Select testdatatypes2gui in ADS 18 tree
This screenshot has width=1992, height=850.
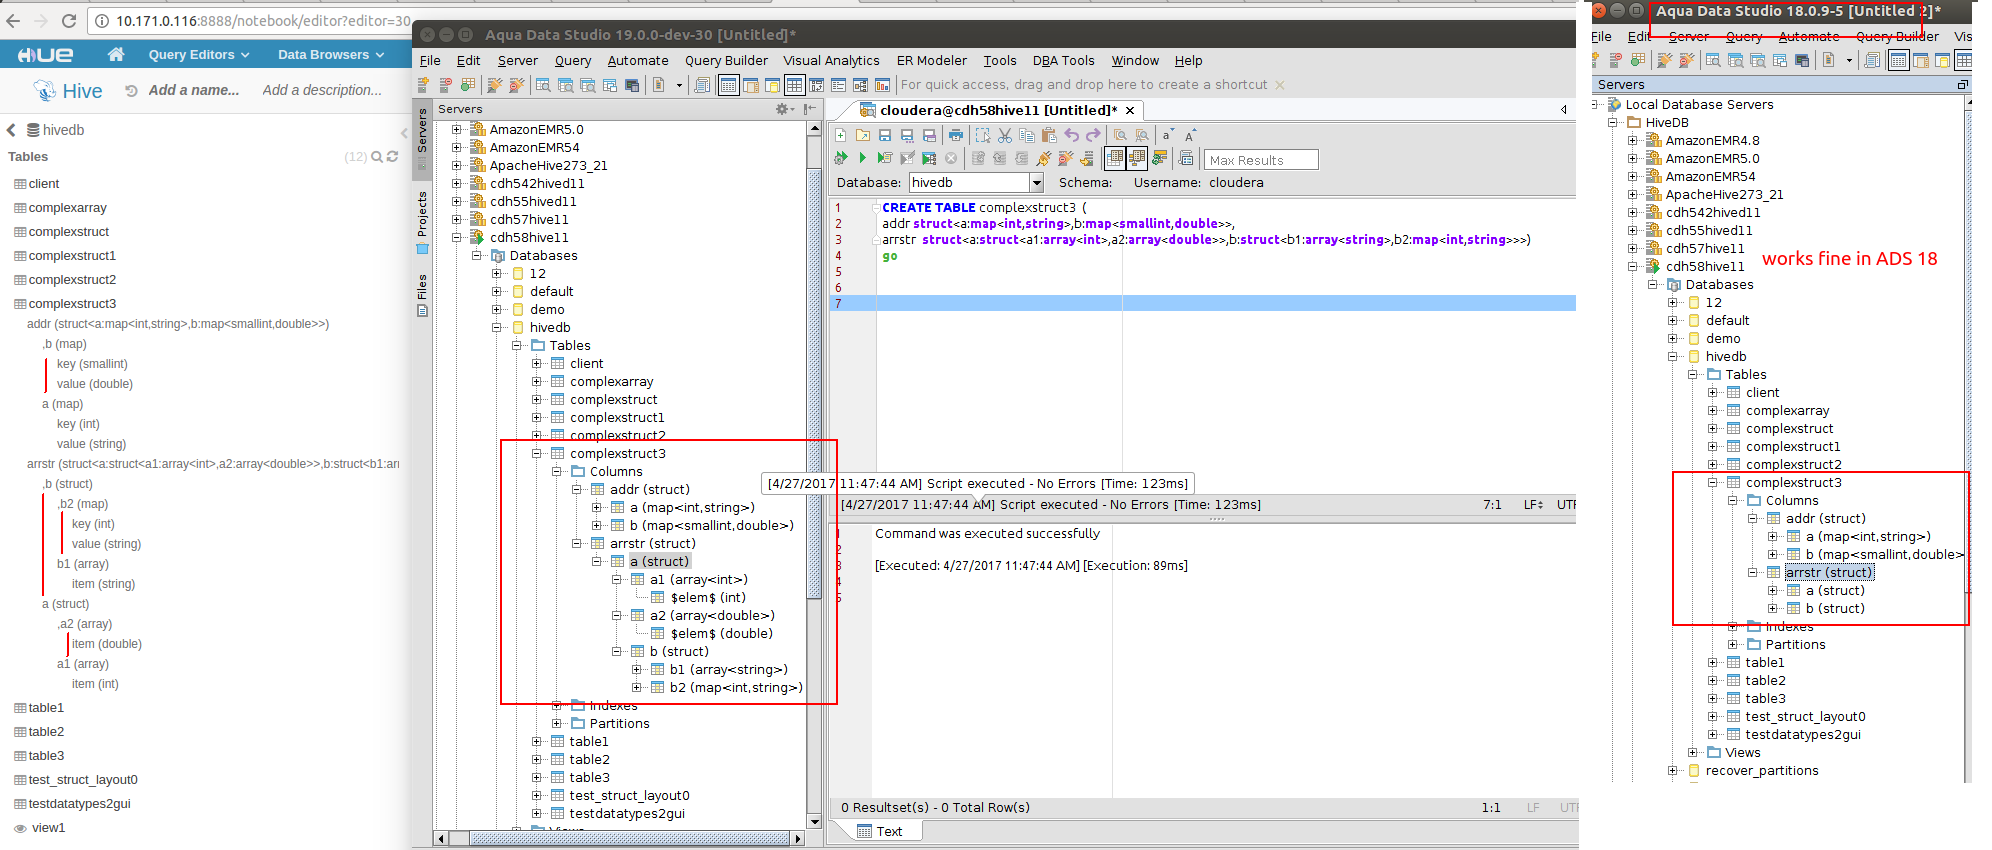point(1803,734)
